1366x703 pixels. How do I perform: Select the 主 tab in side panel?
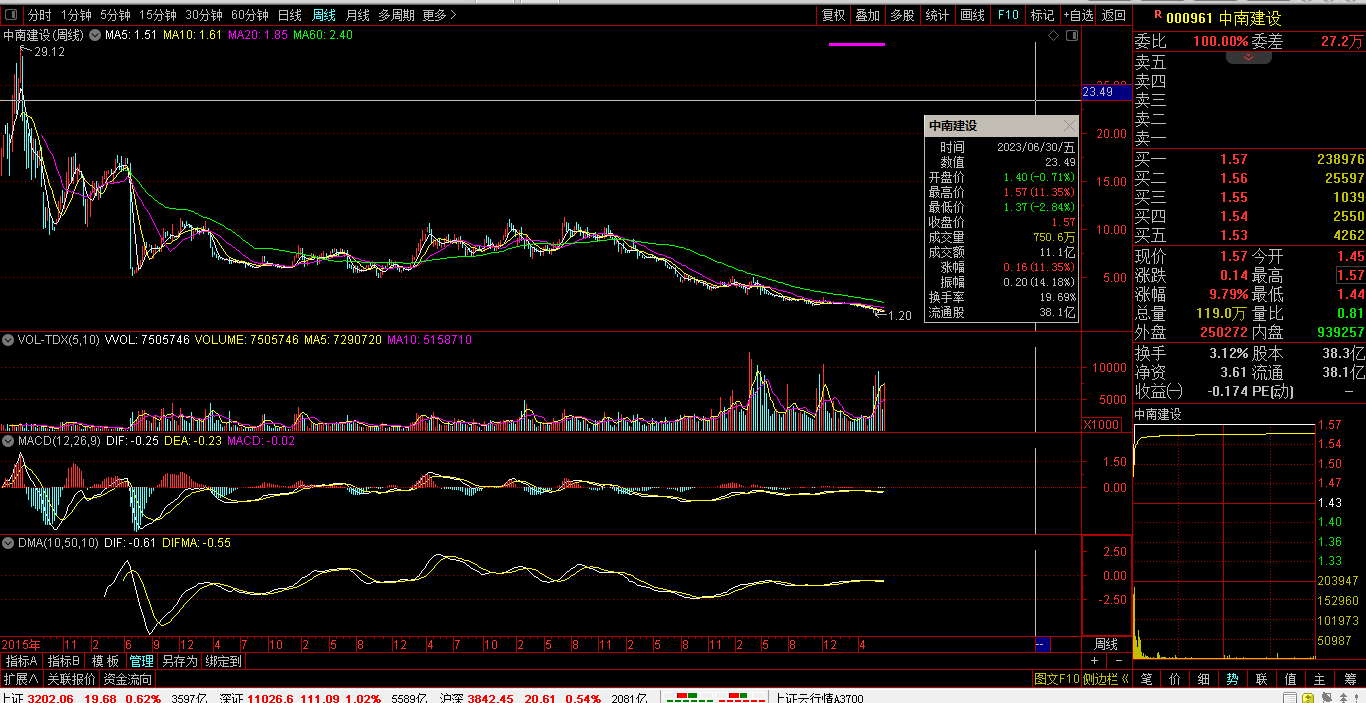click(x=1320, y=679)
